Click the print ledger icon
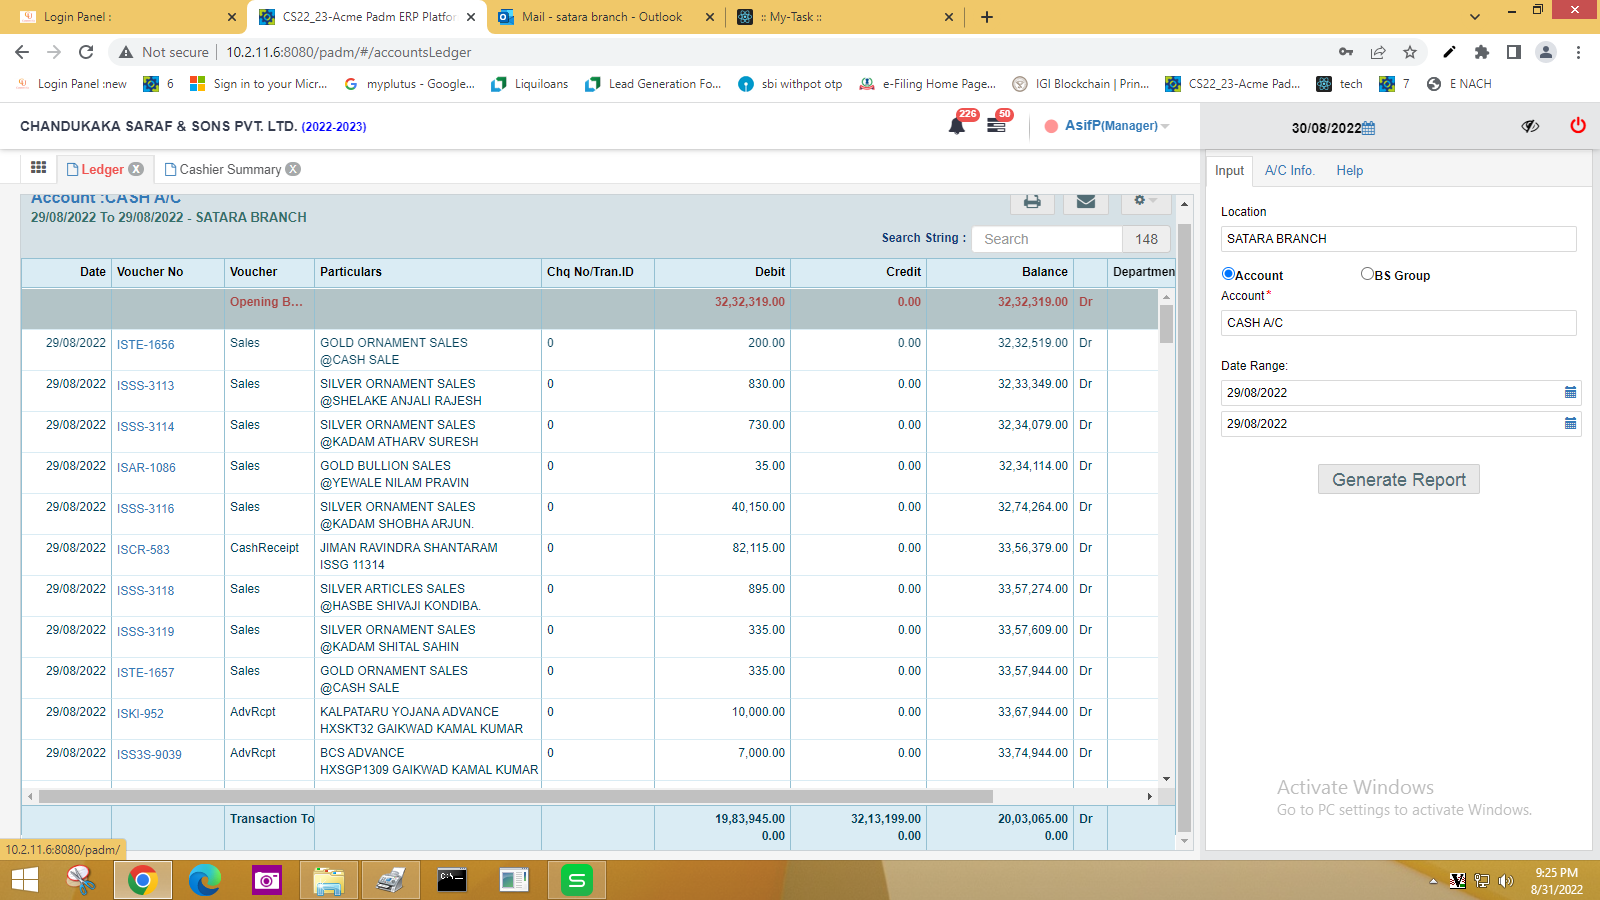Screen dimensions: 1600x900 1032,201
